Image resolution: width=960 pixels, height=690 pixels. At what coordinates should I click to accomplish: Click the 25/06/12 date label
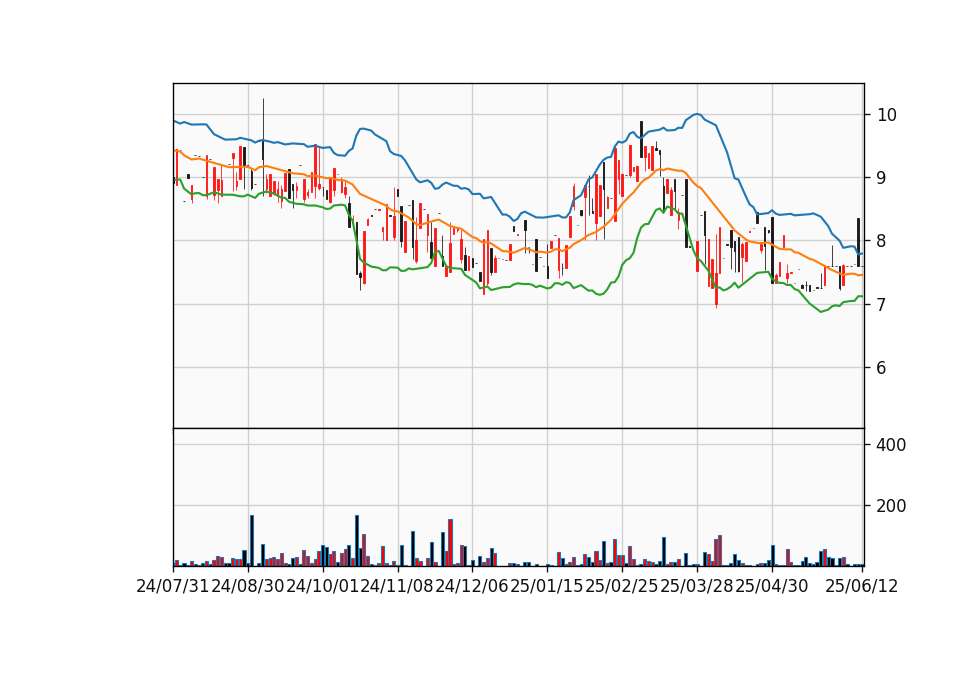point(862,586)
